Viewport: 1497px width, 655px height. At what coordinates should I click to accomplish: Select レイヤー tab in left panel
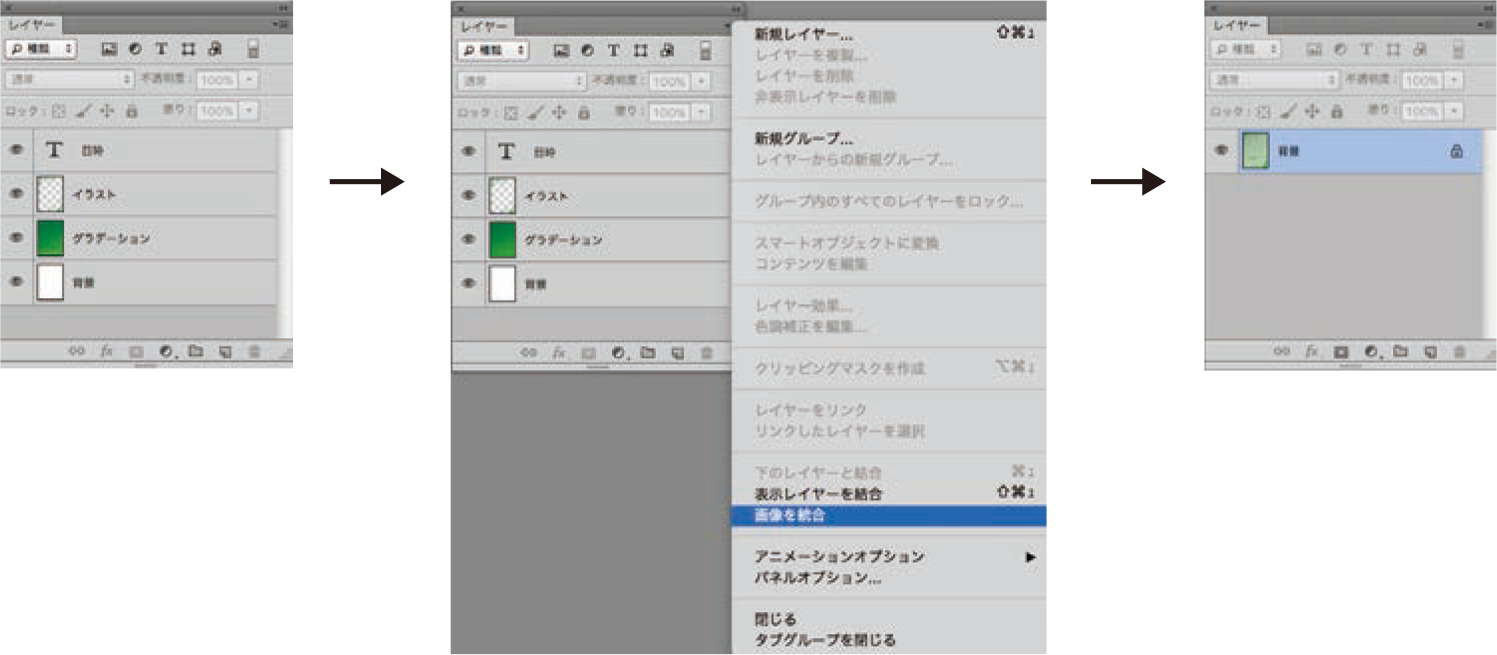click(31, 24)
